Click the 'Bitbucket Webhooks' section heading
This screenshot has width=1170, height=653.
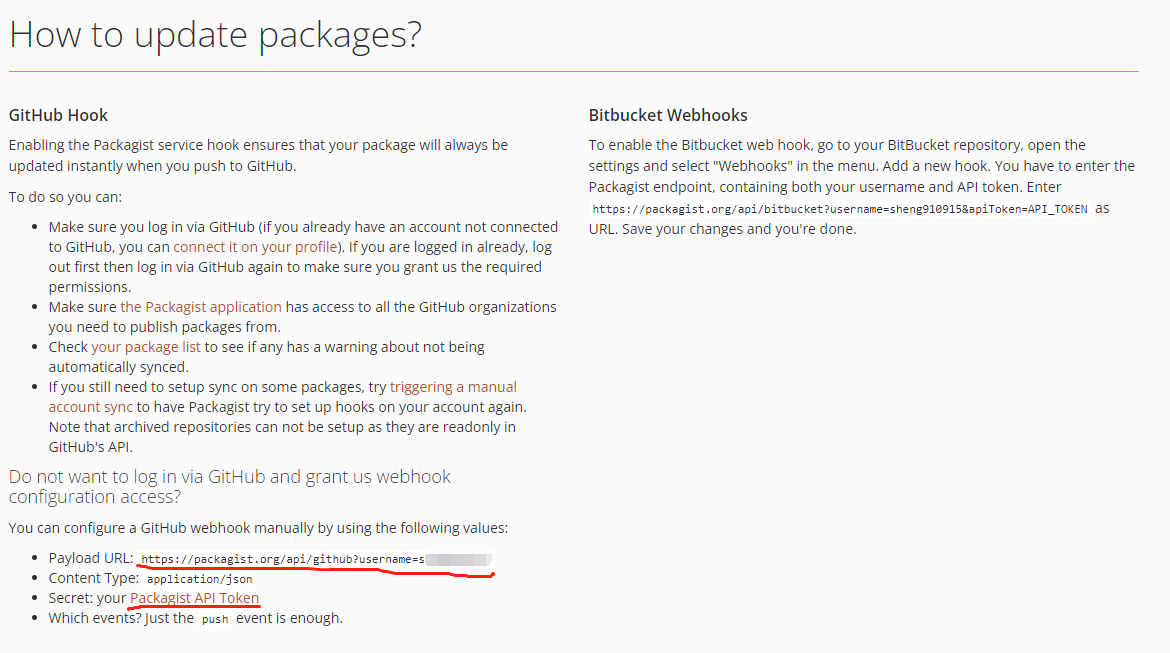(668, 115)
